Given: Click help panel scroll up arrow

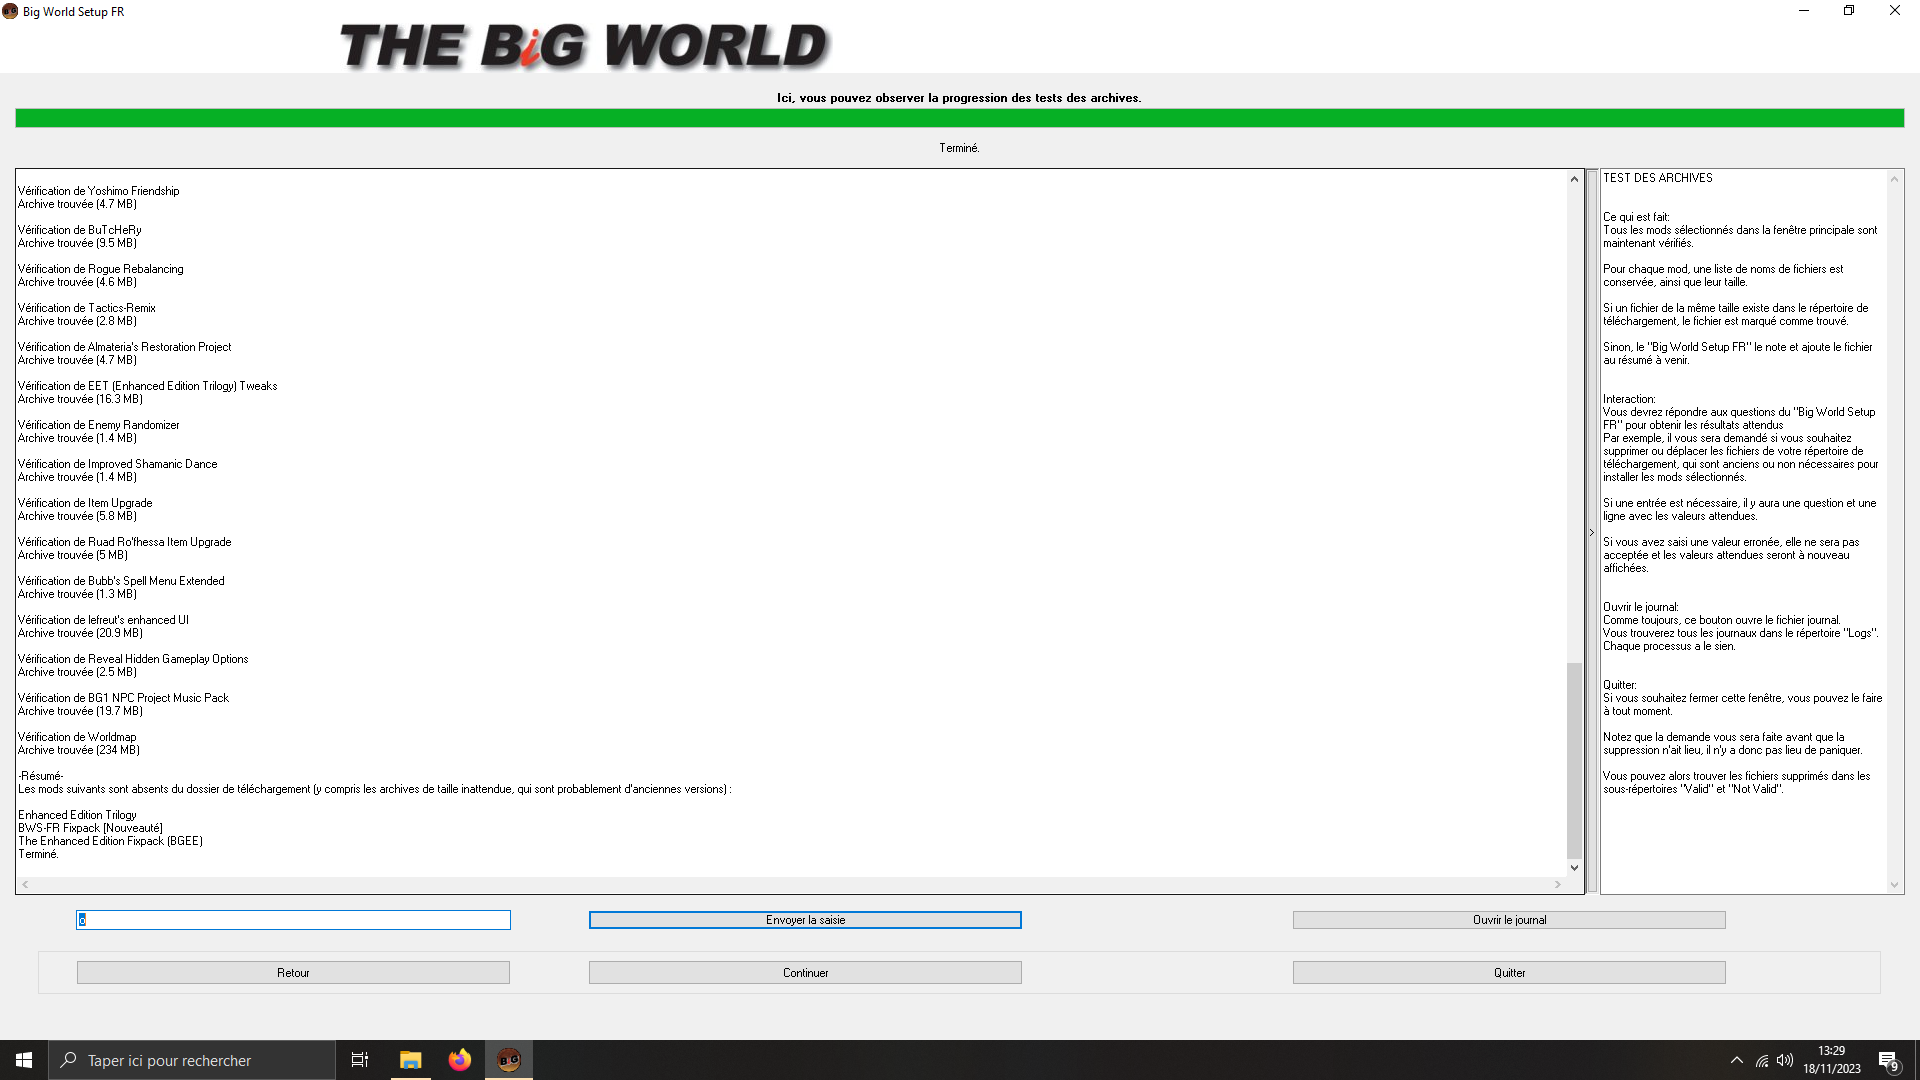Looking at the screenshot, I should 1894,179.
